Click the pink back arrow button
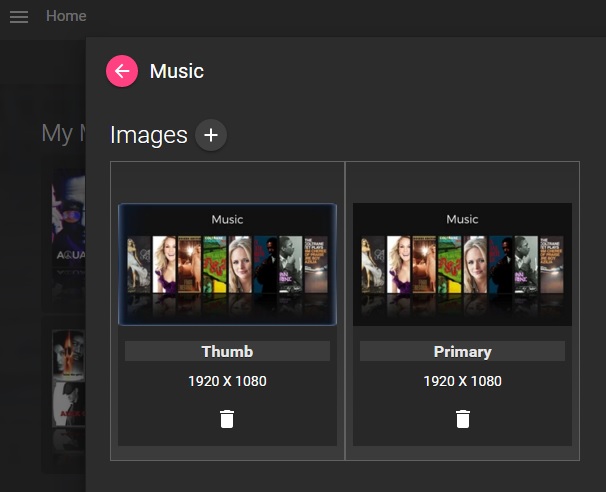606x492 pixels. point(122,71)
